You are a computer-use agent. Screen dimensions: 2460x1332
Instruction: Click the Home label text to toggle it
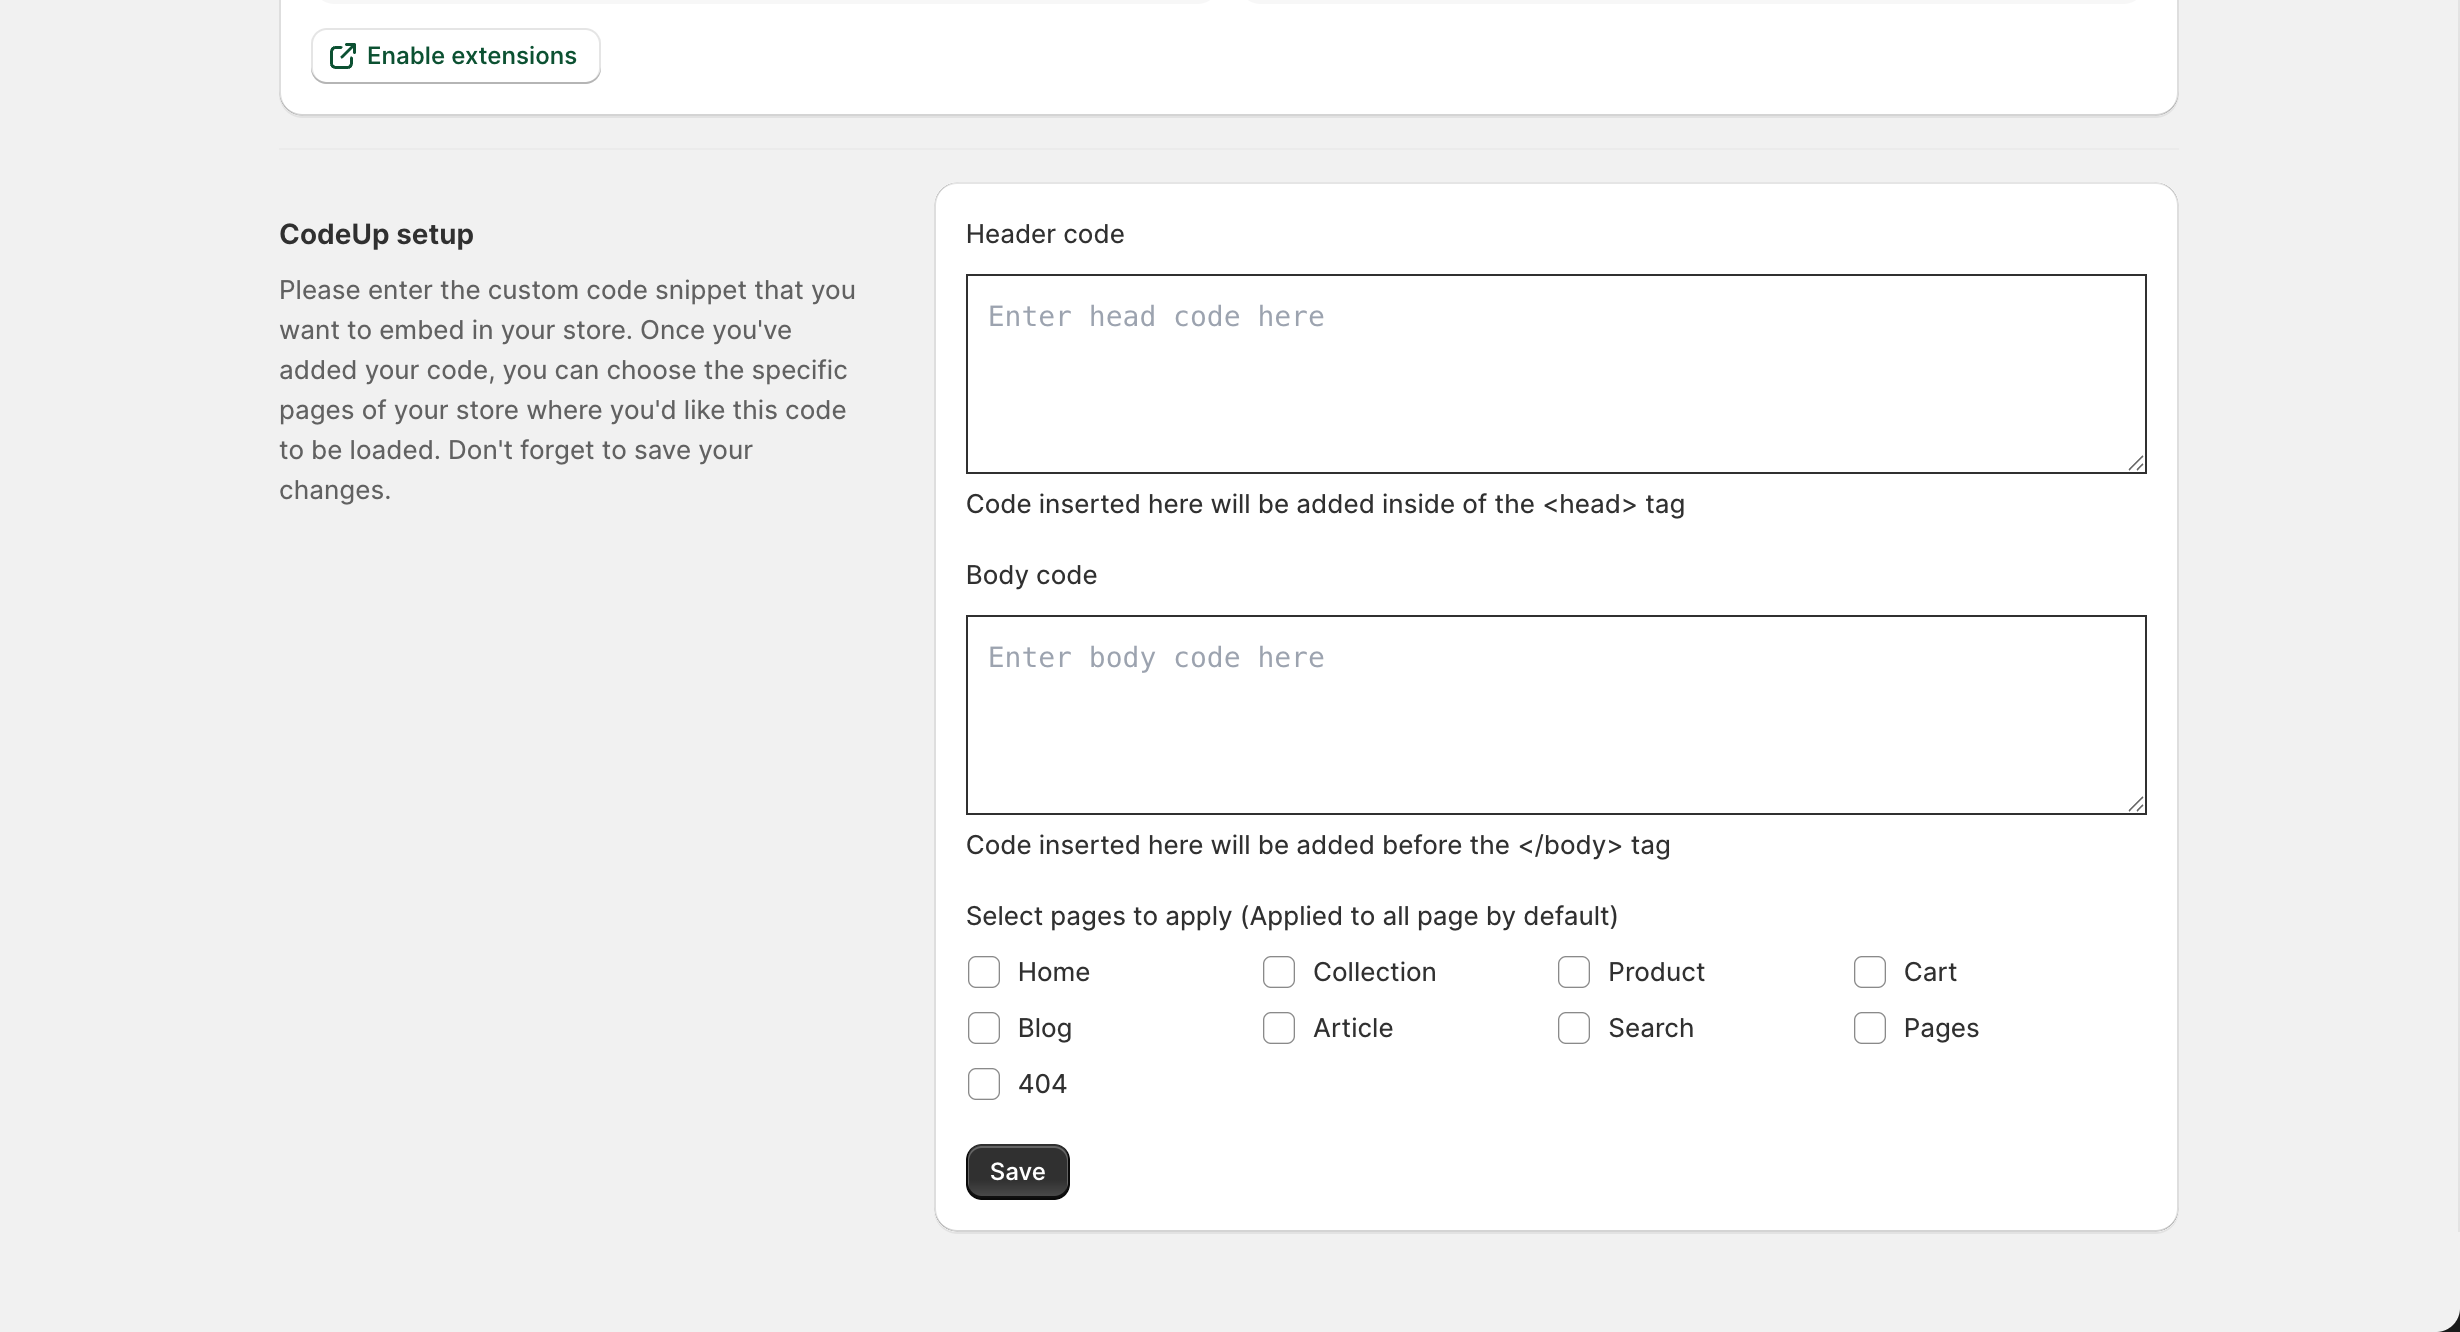1053,971
